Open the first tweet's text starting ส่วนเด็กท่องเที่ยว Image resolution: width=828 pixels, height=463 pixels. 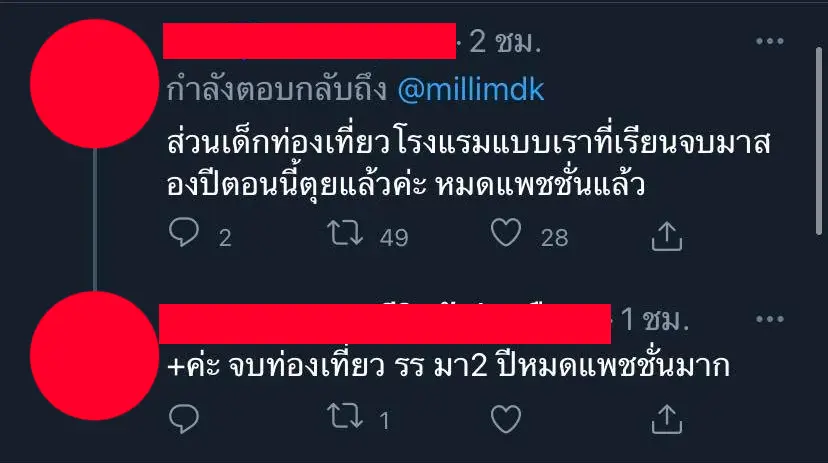tap(469, 164)
